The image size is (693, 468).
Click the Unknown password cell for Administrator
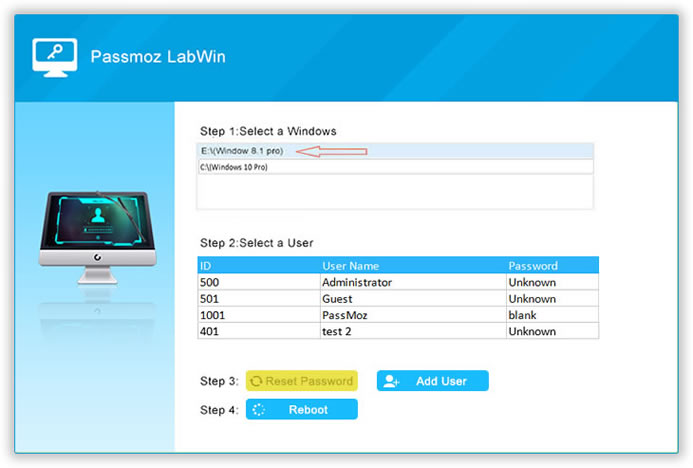(x=551, y=282)
